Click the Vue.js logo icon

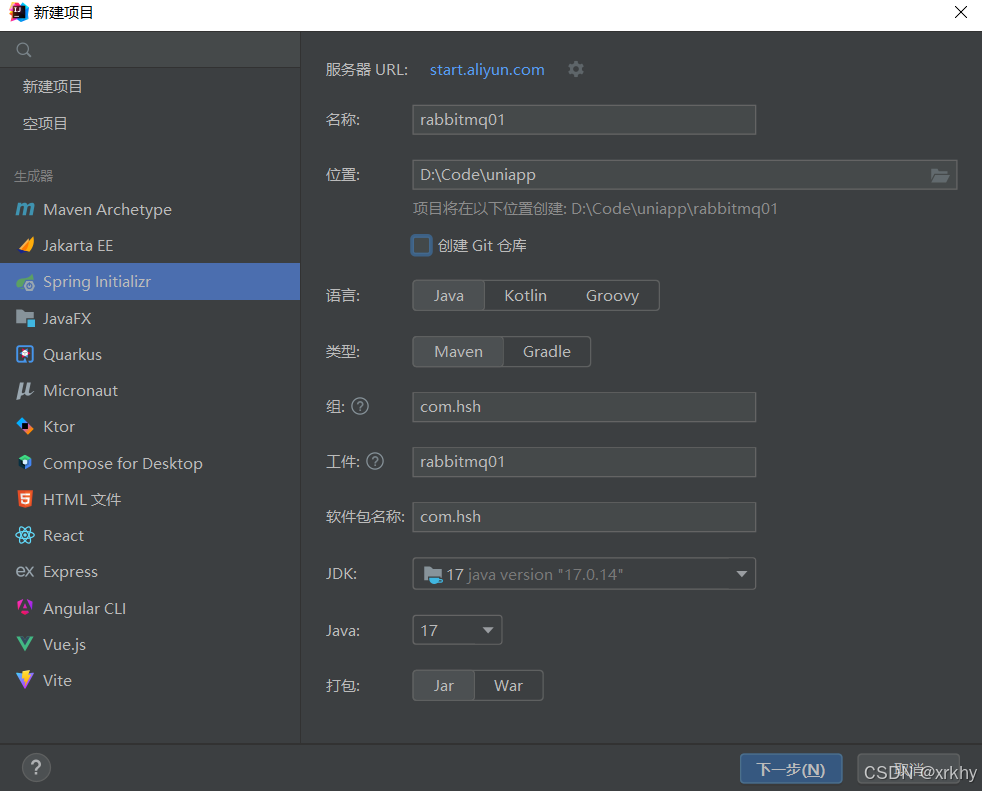(25, 644)
